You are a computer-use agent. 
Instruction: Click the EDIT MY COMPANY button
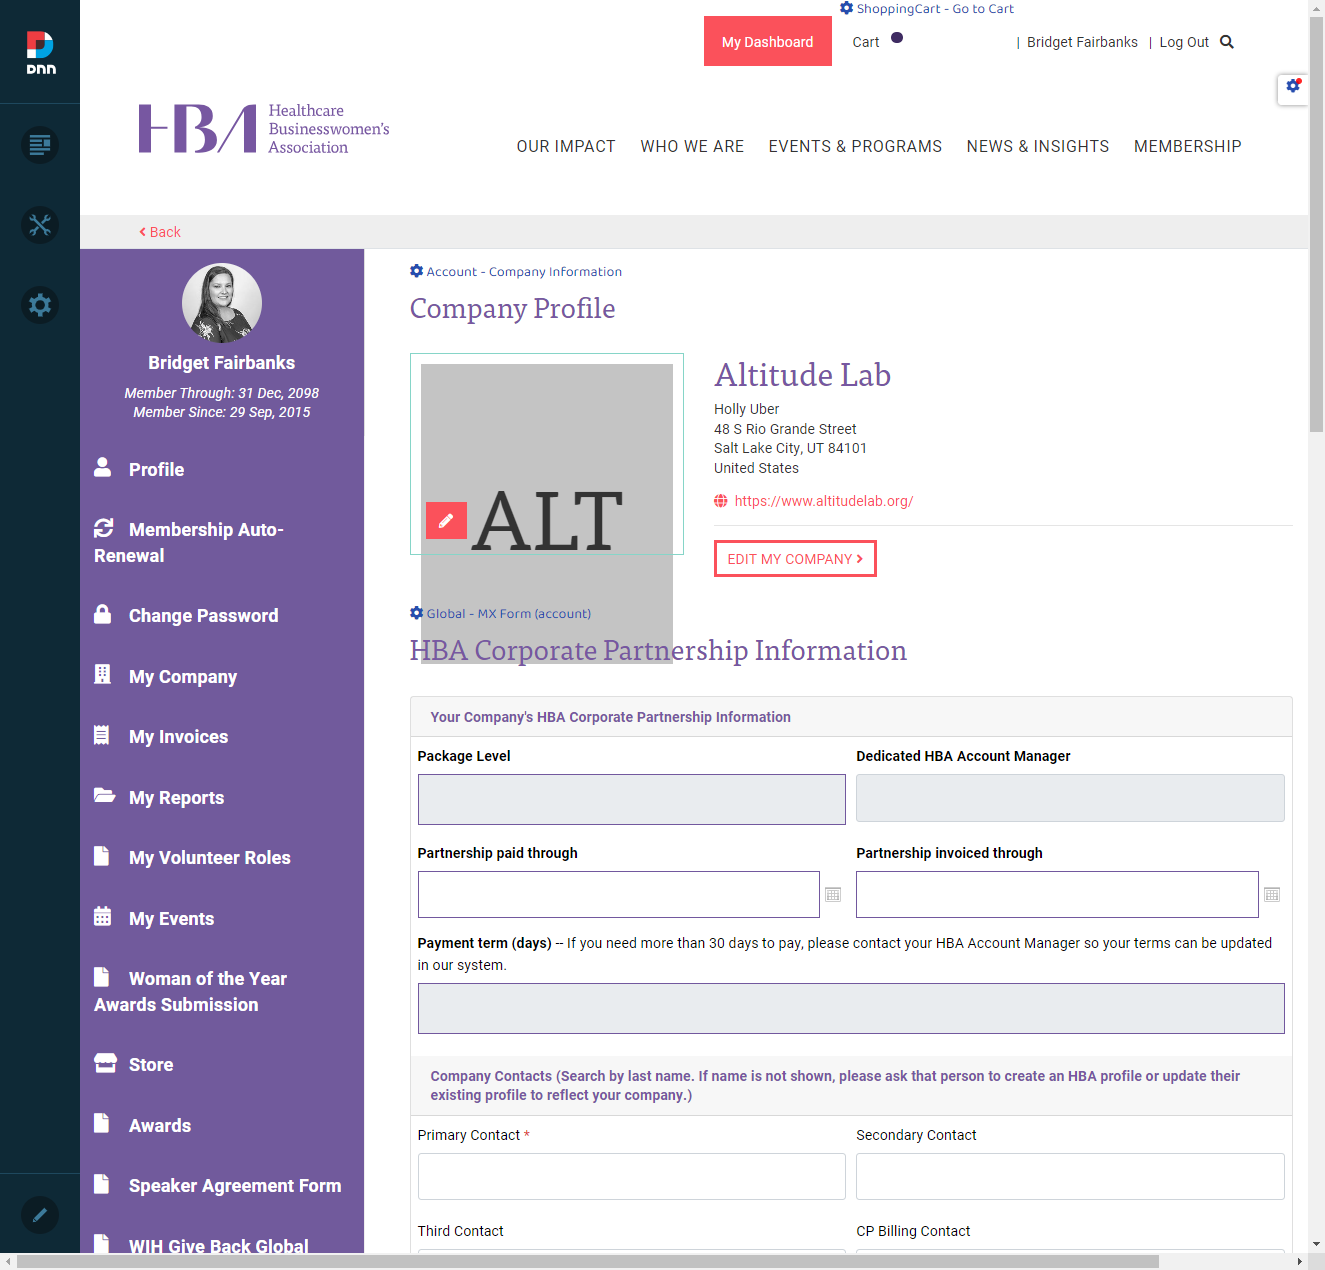795,559
